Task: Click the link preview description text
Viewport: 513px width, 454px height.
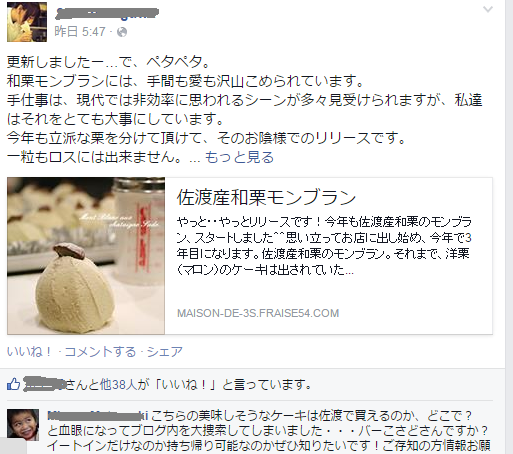Action: tap(324, 245)
